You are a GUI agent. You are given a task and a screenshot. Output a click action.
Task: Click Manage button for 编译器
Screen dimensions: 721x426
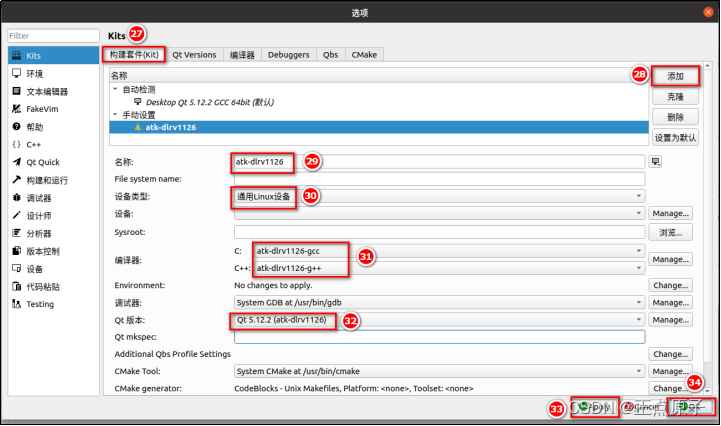point(670,259)
